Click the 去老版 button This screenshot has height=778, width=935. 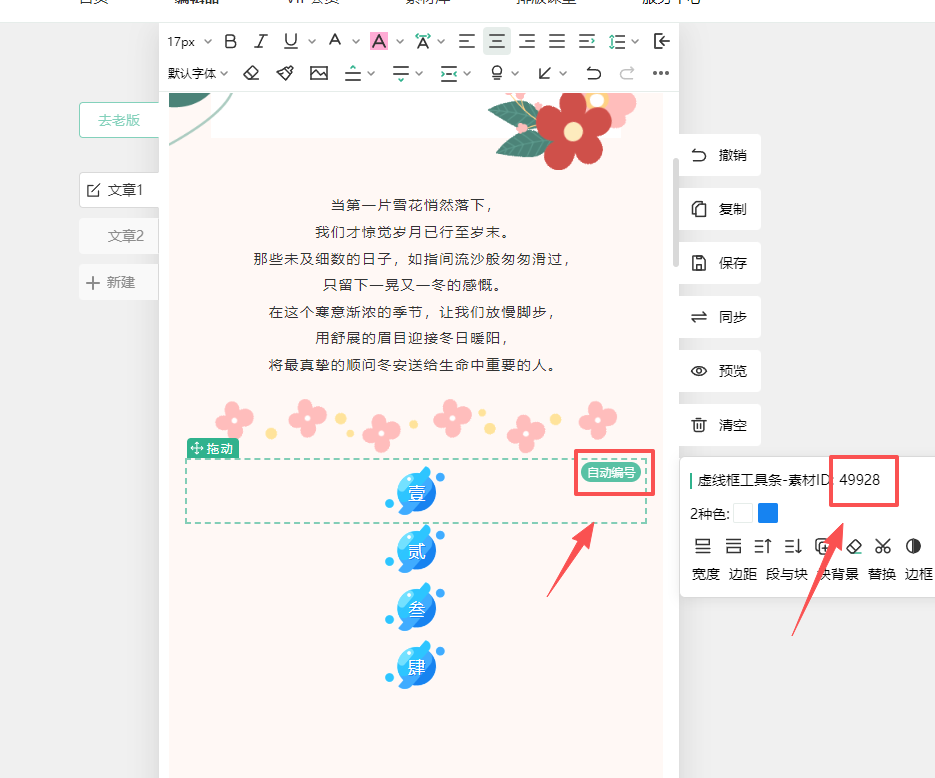pos(119,120)
